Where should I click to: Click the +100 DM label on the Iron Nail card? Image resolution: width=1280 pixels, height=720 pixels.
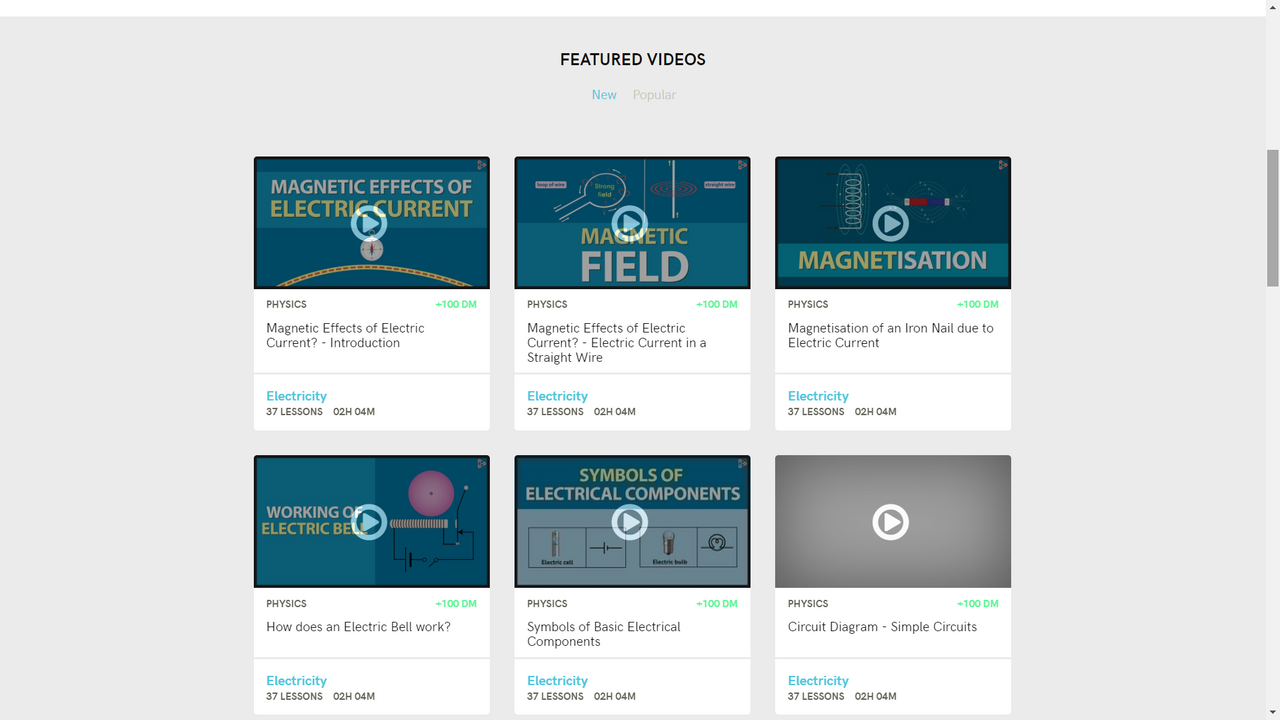978,304
